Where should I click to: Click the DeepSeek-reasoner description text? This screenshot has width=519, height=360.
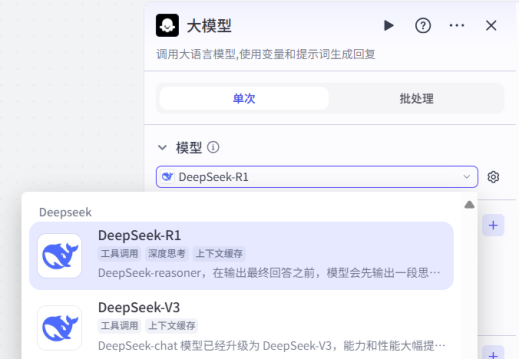point(269,273)
